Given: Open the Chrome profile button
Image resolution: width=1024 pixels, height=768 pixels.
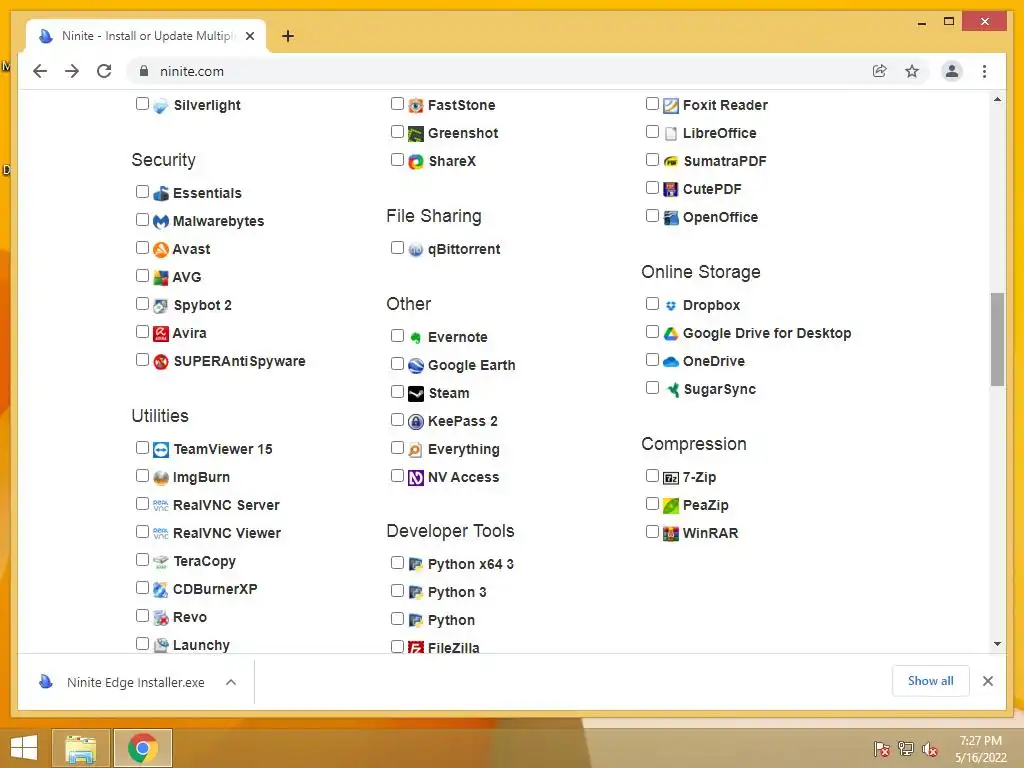Looking at the screenshot, I should [952, 71].
